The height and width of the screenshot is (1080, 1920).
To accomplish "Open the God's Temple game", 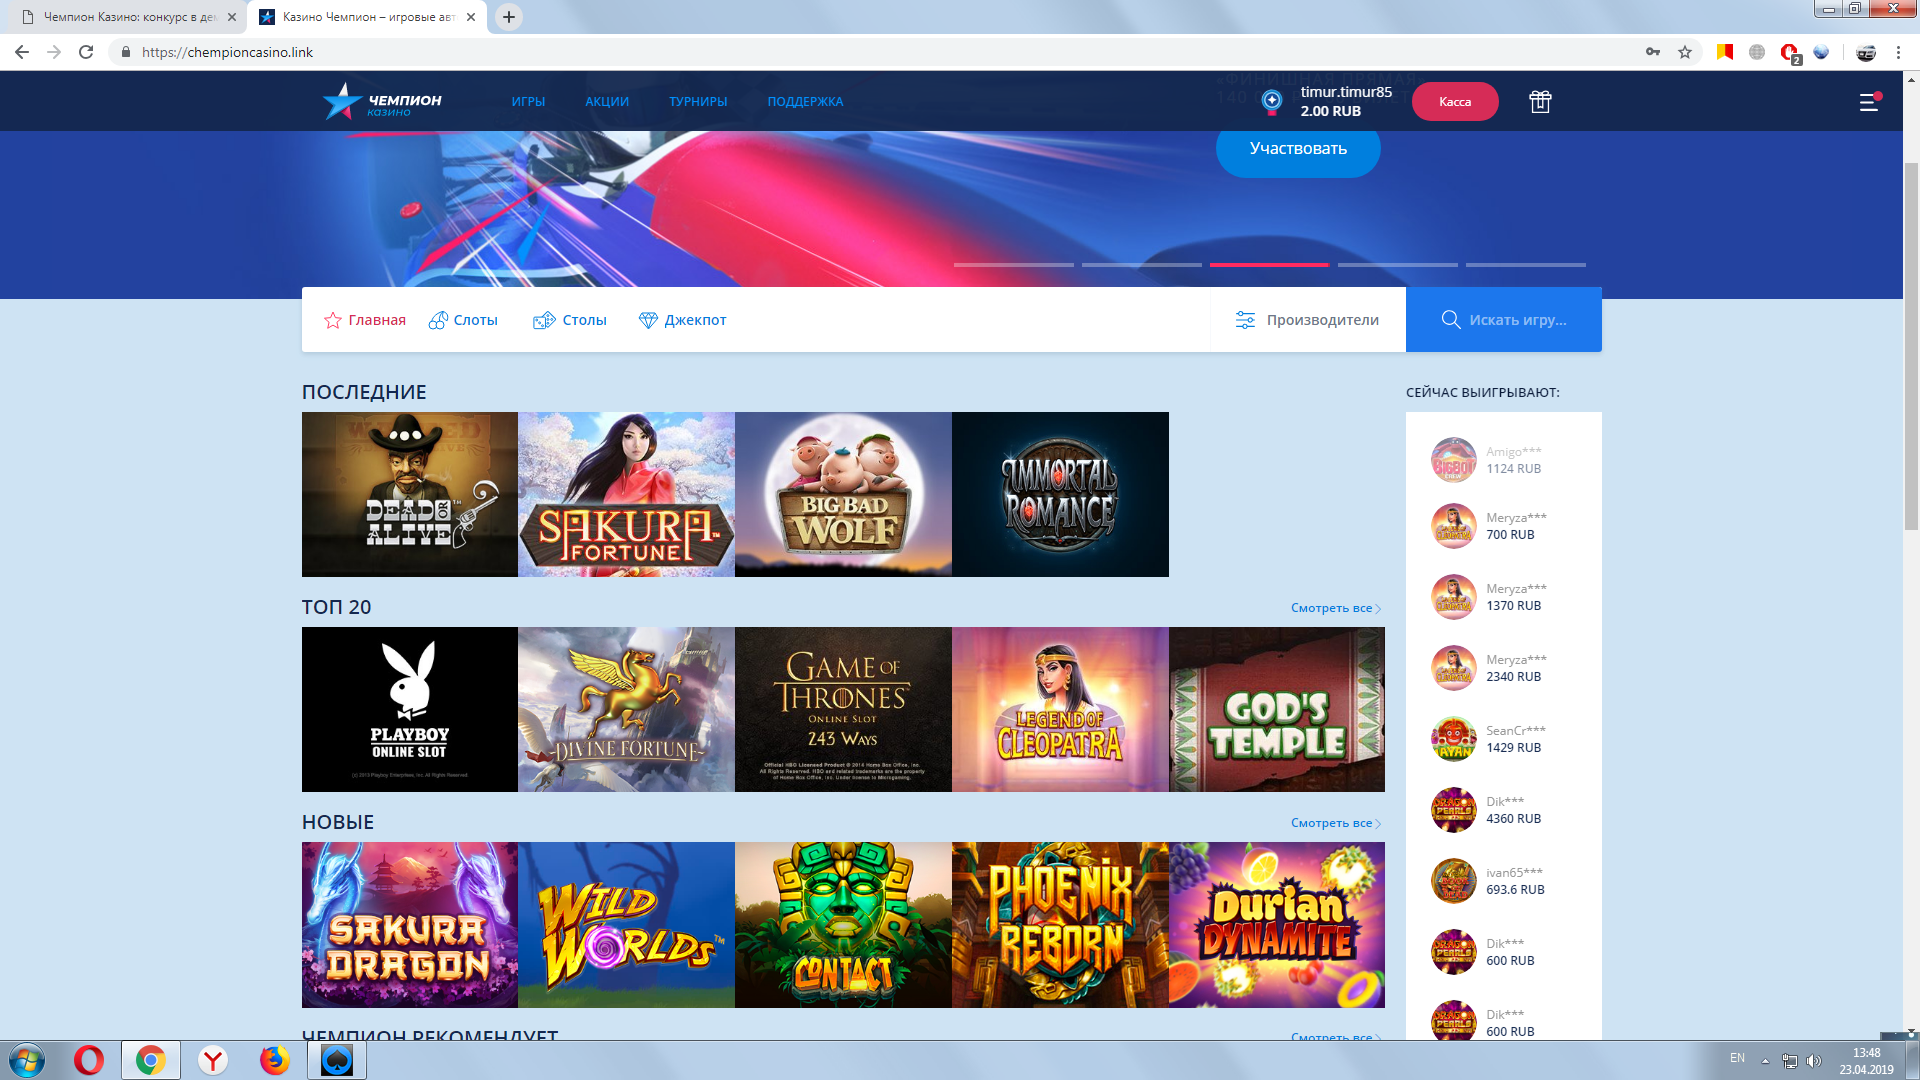I will (x=1277, y=709).
